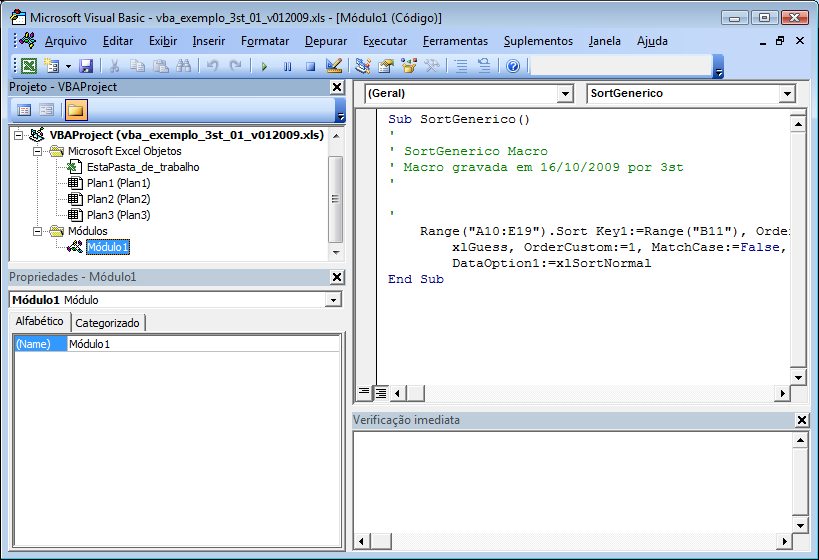Select EstaPasta_de_trabalho in project tree
The width and height of the screenshot is (819, 560).
point(143,167)
